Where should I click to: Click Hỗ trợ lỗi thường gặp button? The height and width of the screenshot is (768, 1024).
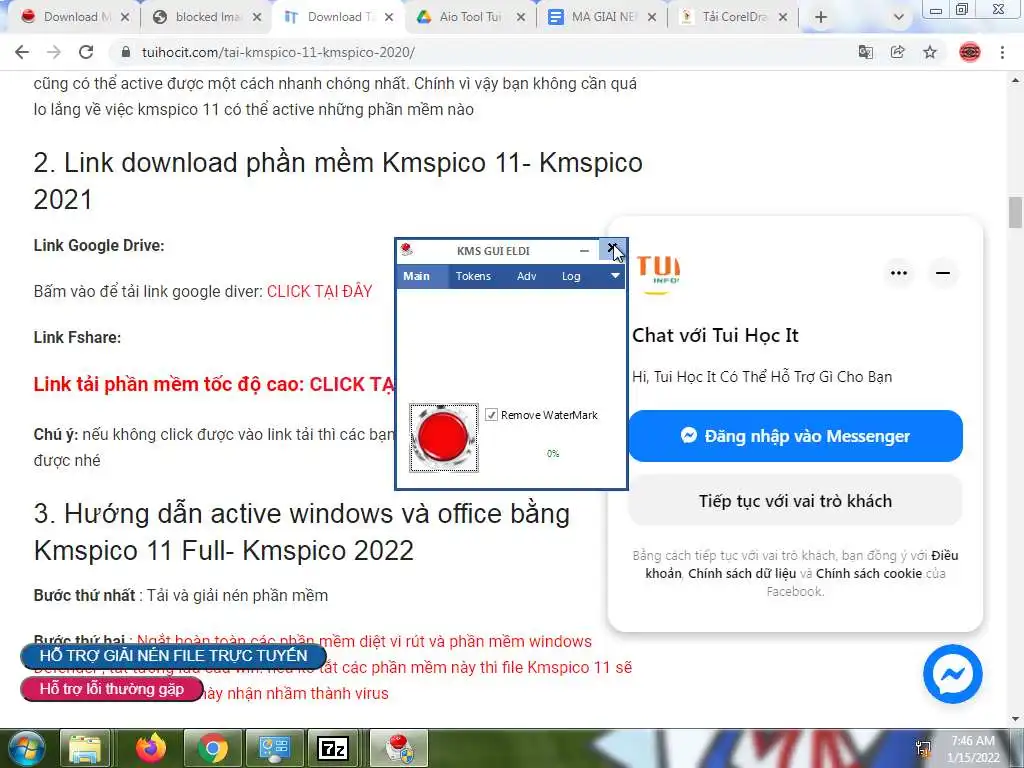(x=112, y=689)
